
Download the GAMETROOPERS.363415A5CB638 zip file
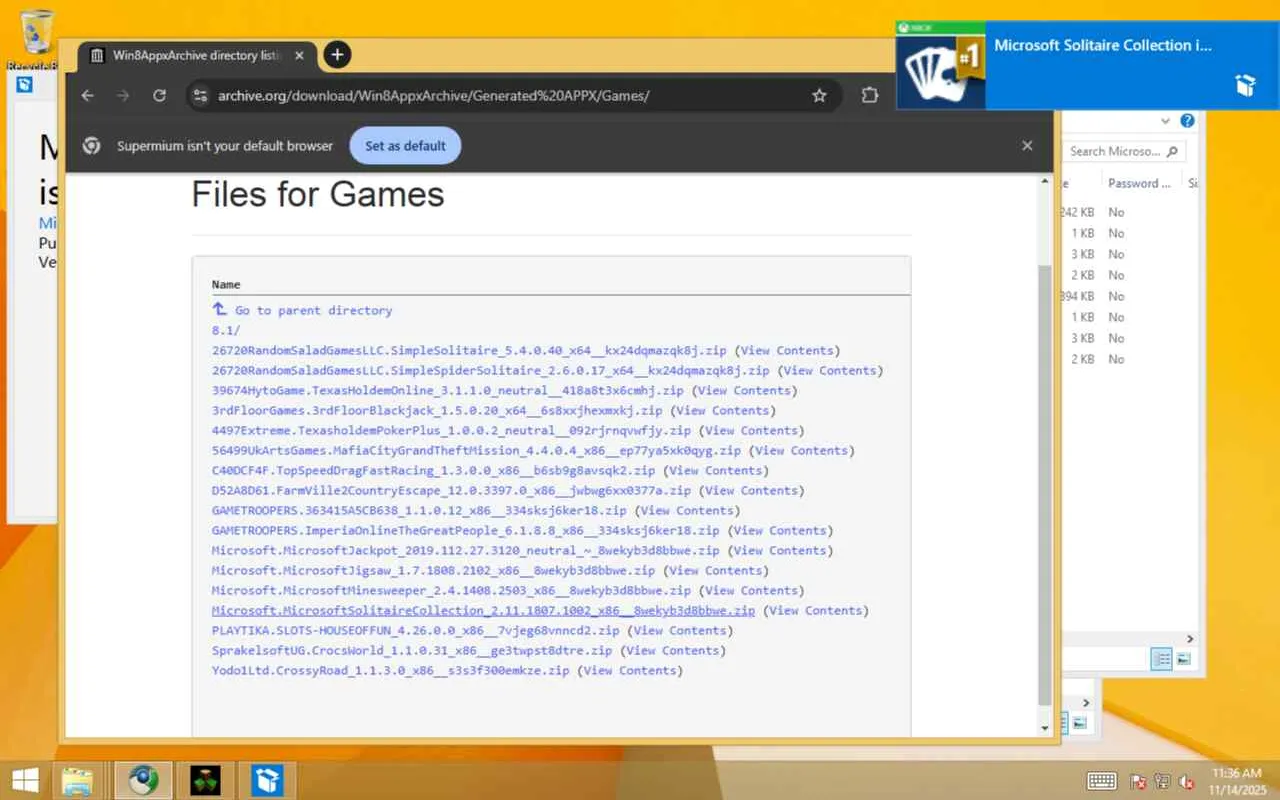pyautogui.click(x=419, y=510)
